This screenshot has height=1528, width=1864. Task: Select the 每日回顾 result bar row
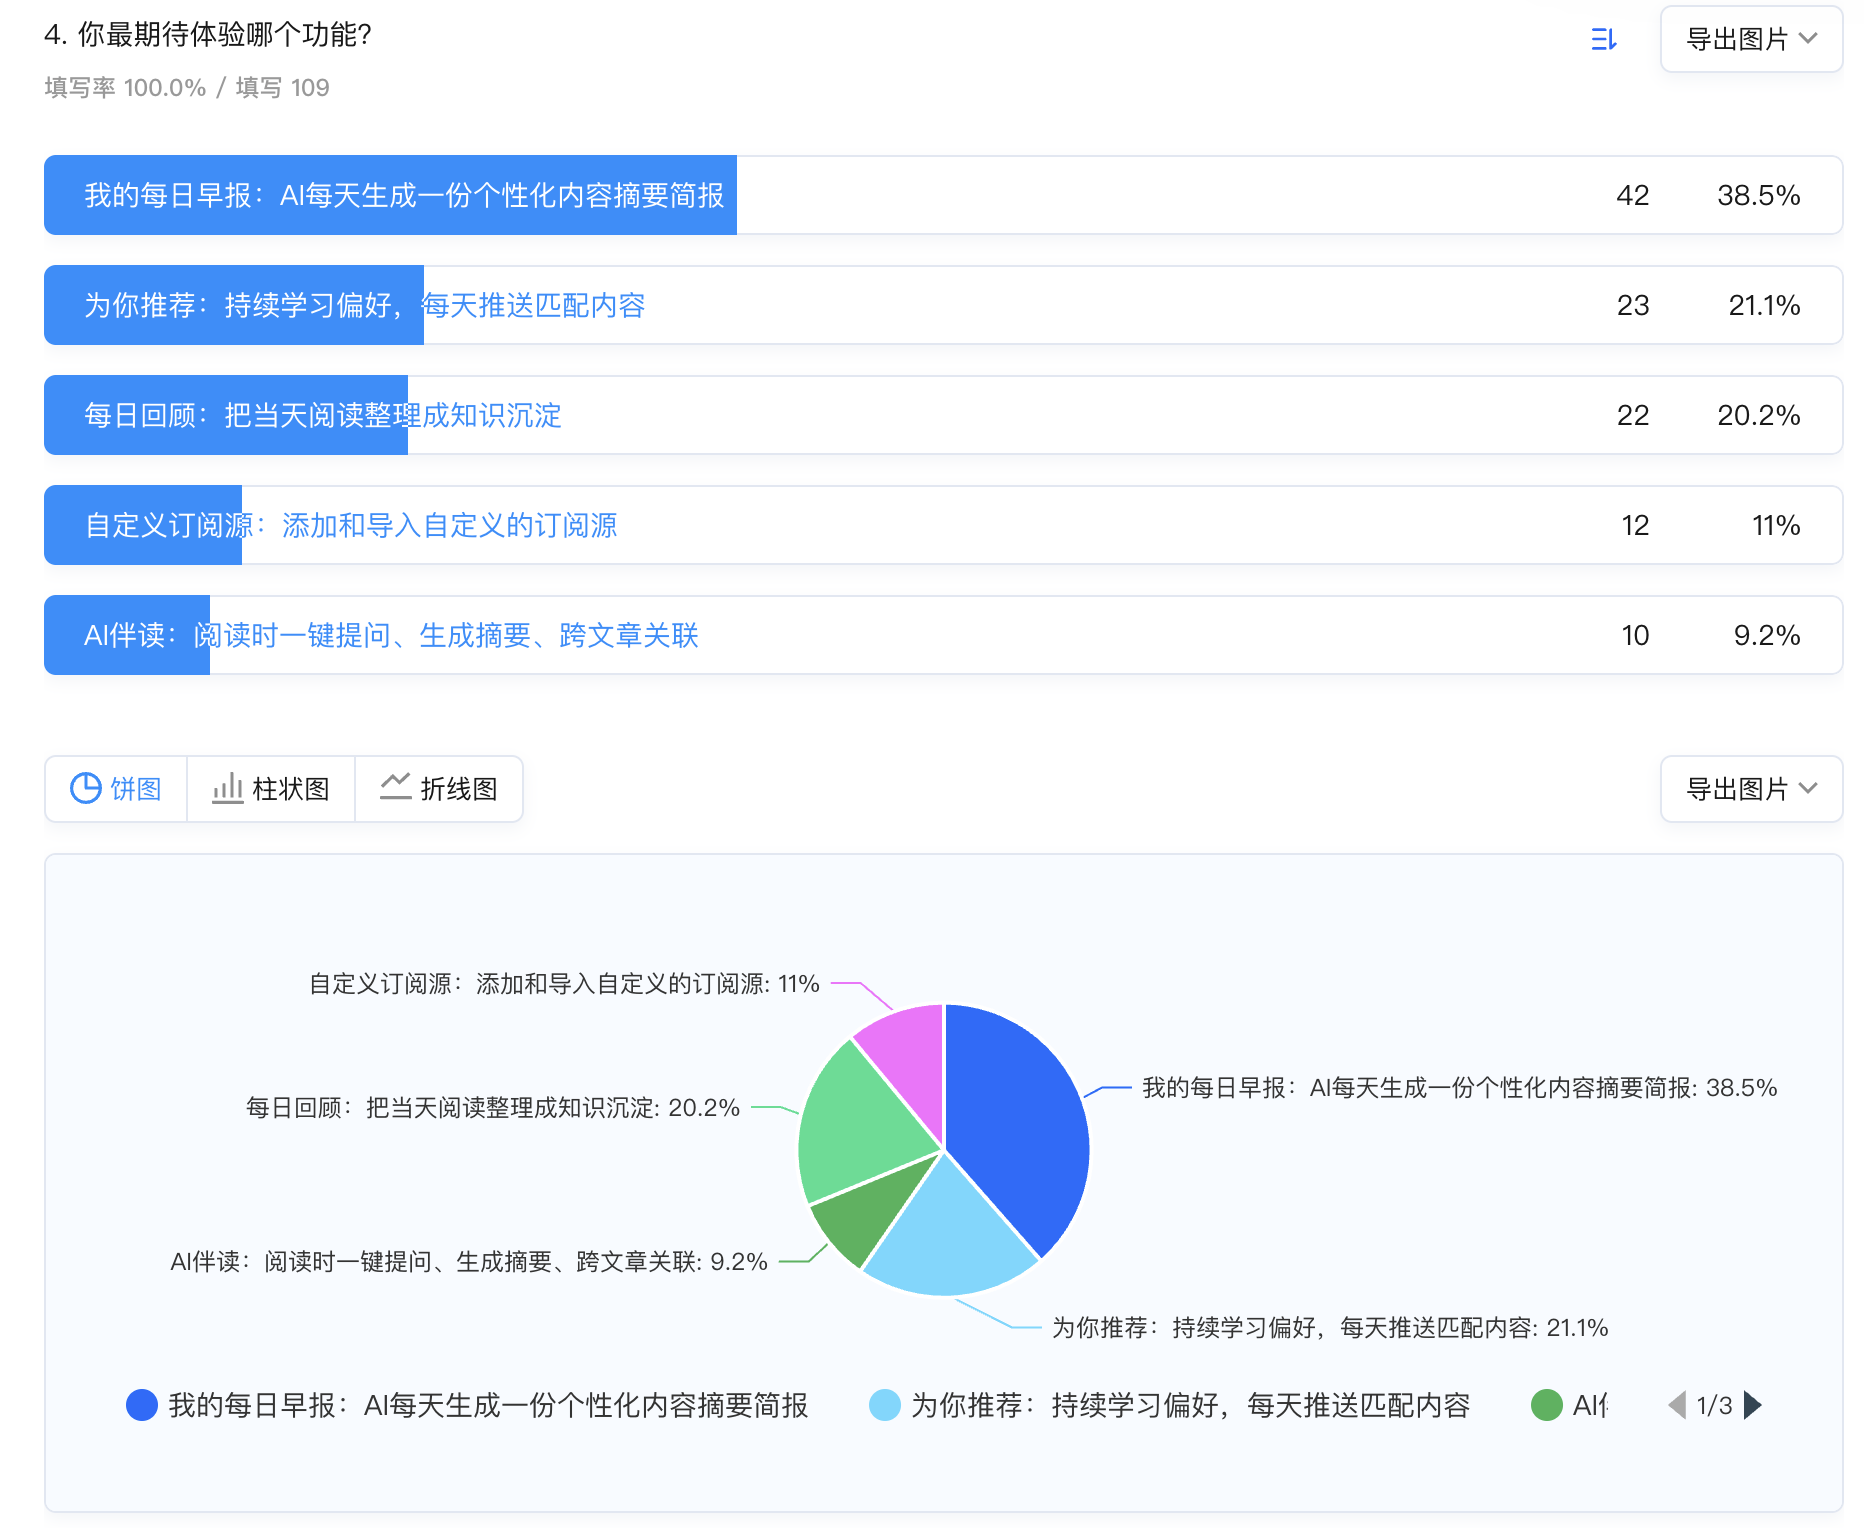coord(942,415)
